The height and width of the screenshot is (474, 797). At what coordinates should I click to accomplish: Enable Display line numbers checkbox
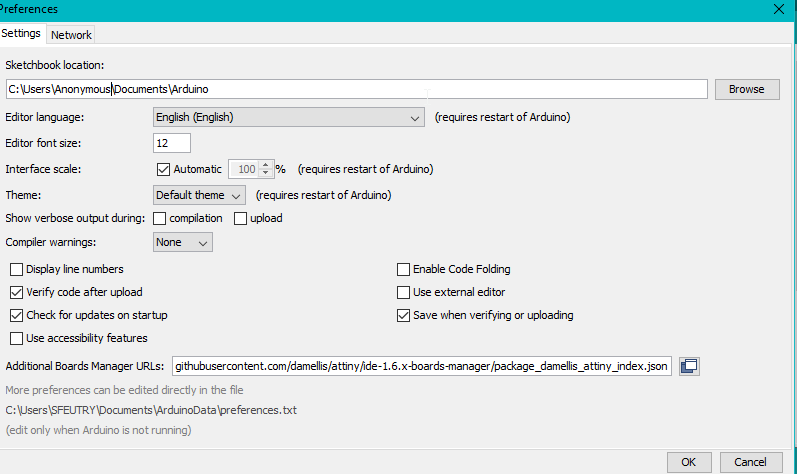[x=16, y=269]
